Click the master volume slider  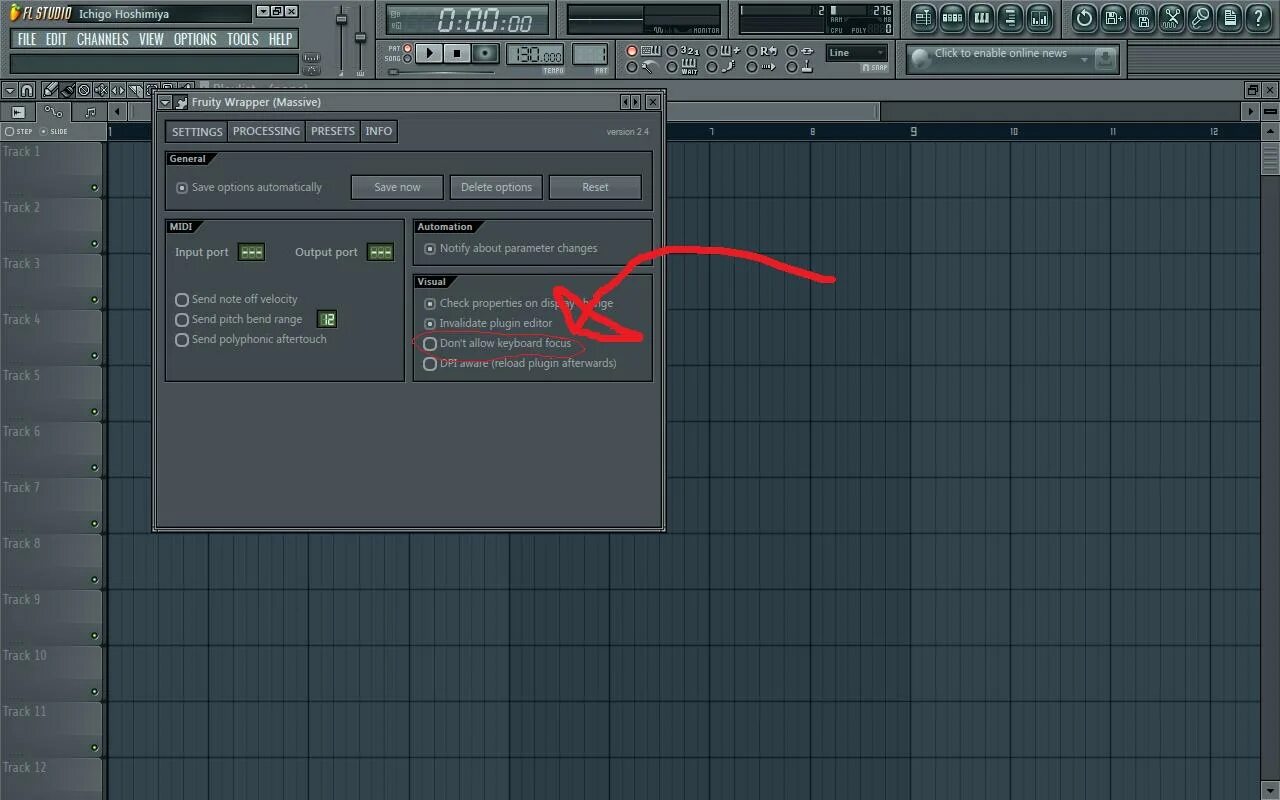(x=341, y=38)
